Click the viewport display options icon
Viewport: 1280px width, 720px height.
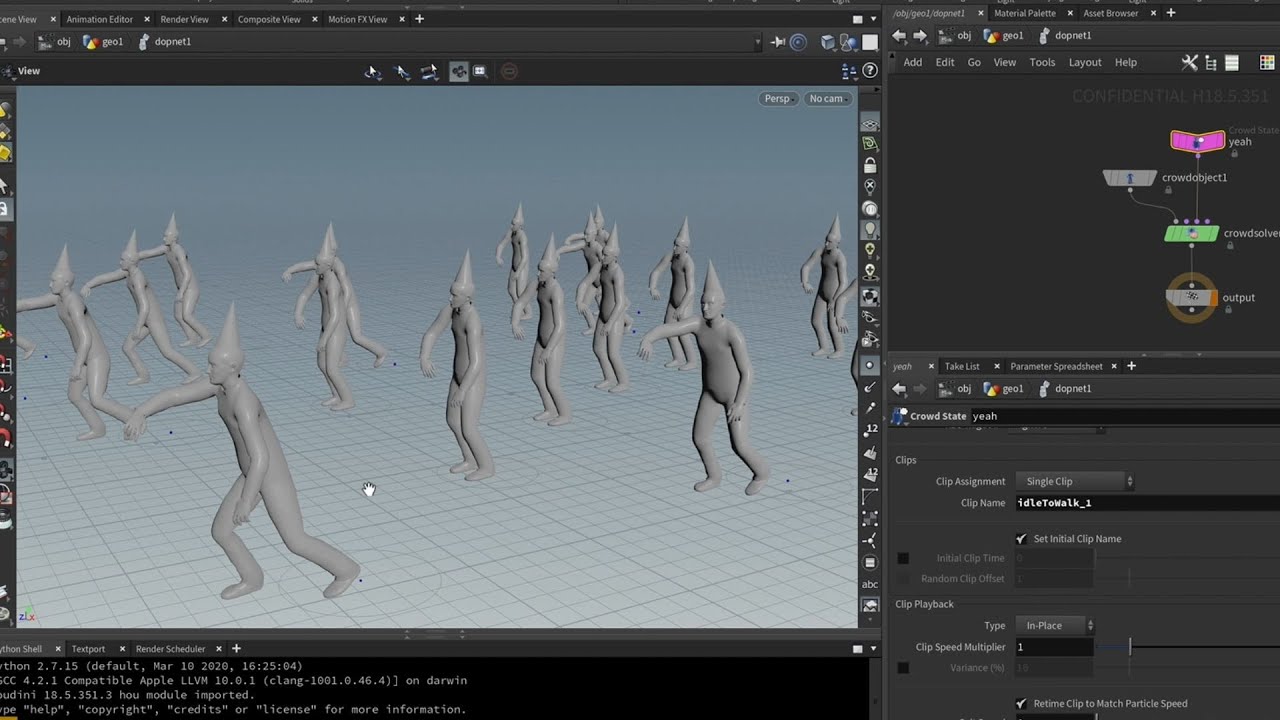point(849,71)
